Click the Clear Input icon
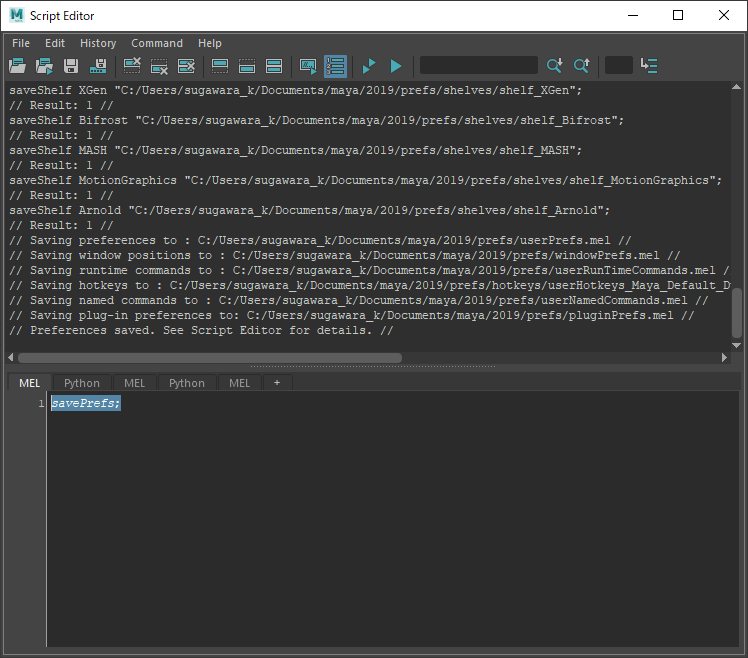This screenshot has height=658, width=748. pyautogui.click(x=159, y=66)
